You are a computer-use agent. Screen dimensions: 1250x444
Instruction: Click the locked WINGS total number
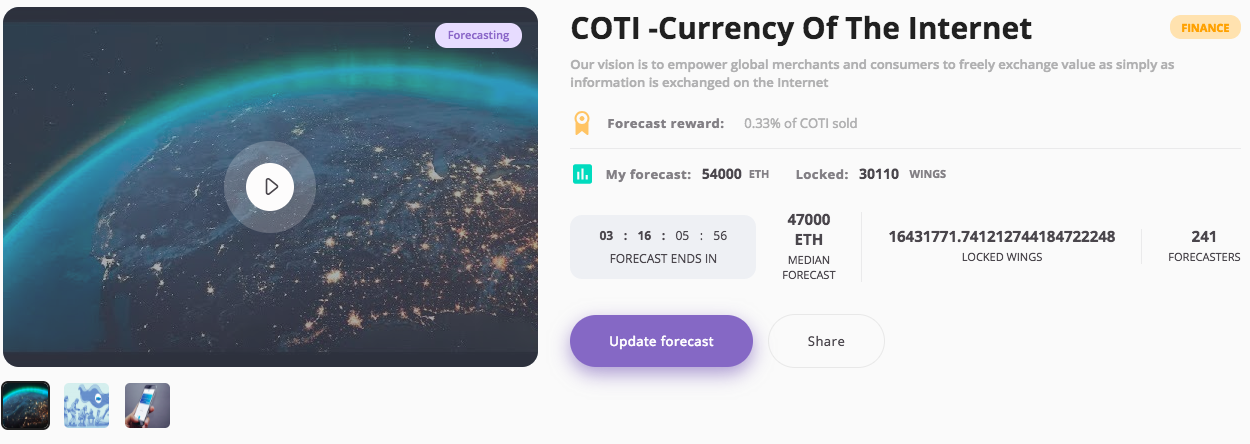coord(1002,237)
